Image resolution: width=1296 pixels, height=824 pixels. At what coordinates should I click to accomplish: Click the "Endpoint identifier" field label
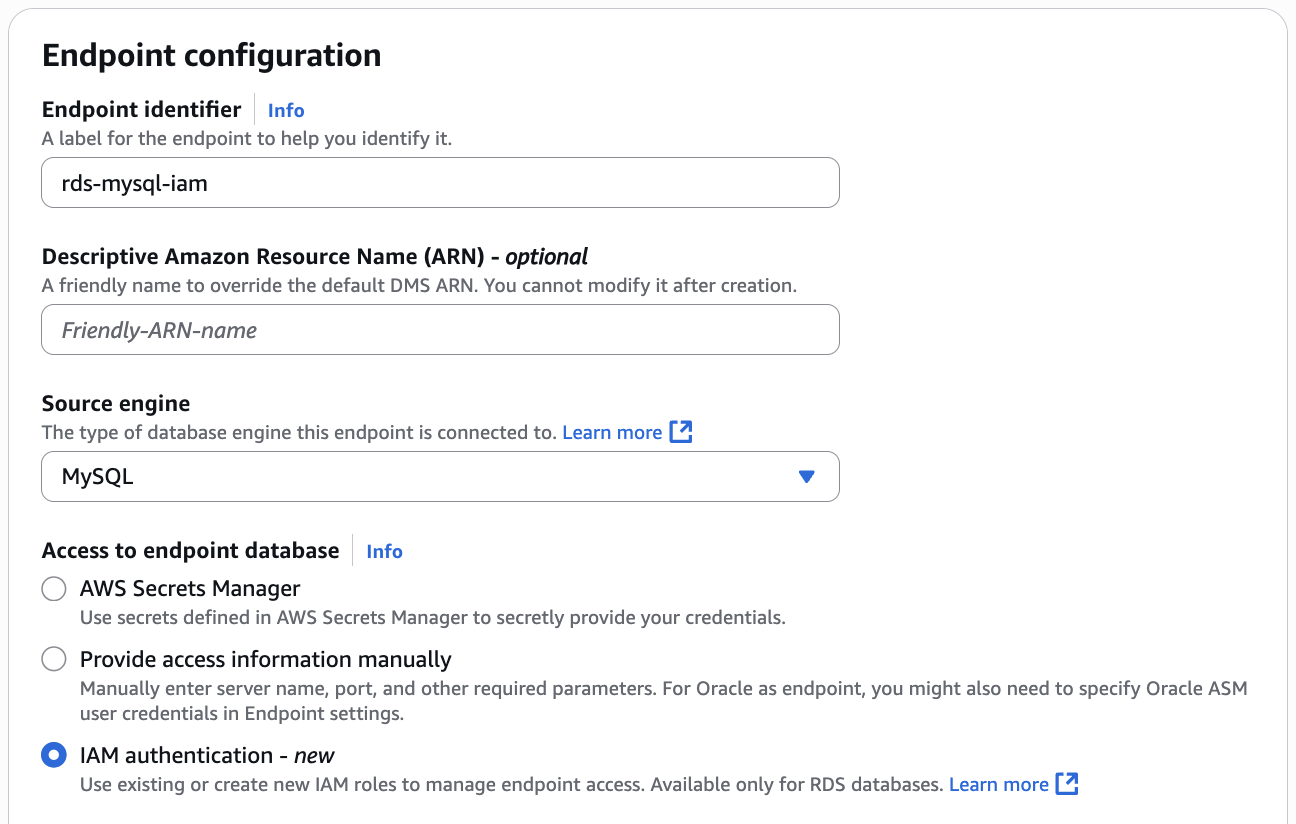click(141, 109)
